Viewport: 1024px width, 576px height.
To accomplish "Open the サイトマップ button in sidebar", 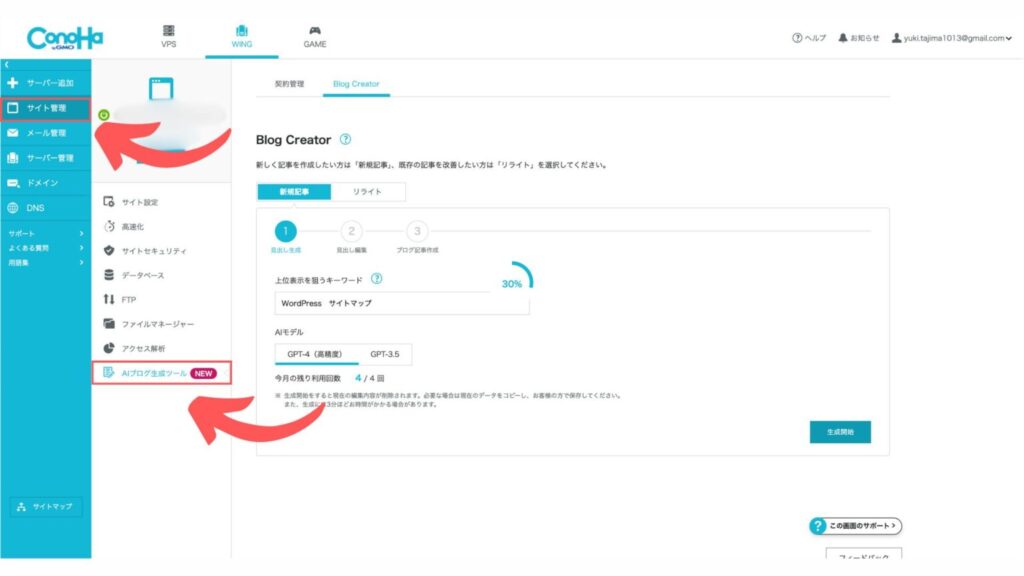I will [46, 506].
